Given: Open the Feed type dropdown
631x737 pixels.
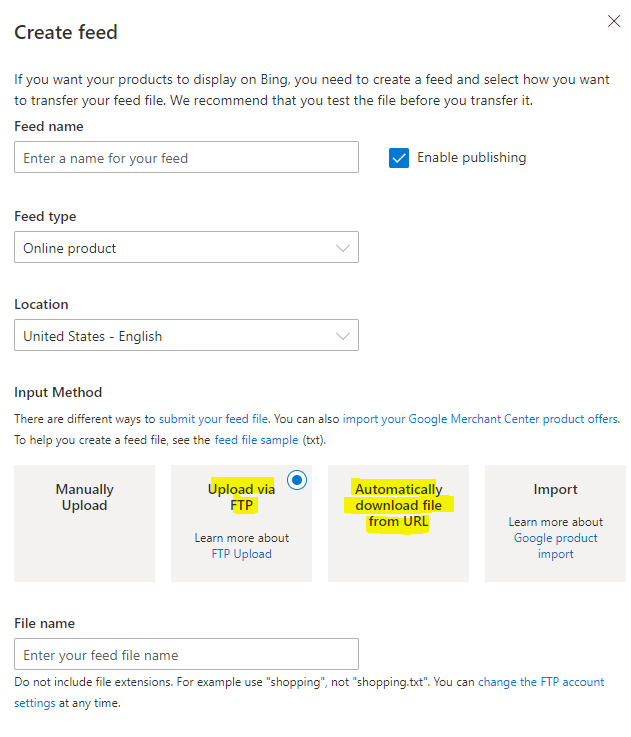Looking at the screenshot, I should 186,248.
